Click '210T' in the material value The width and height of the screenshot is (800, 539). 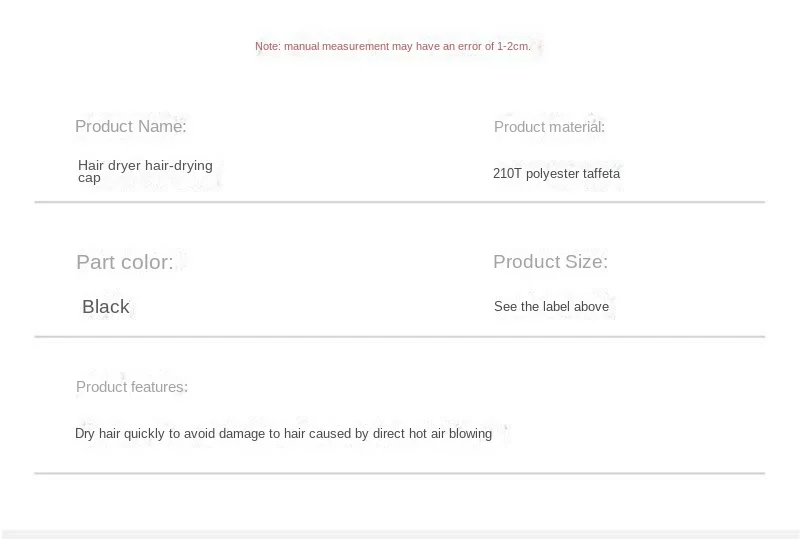pyautogui.click(x=507, y=173)
